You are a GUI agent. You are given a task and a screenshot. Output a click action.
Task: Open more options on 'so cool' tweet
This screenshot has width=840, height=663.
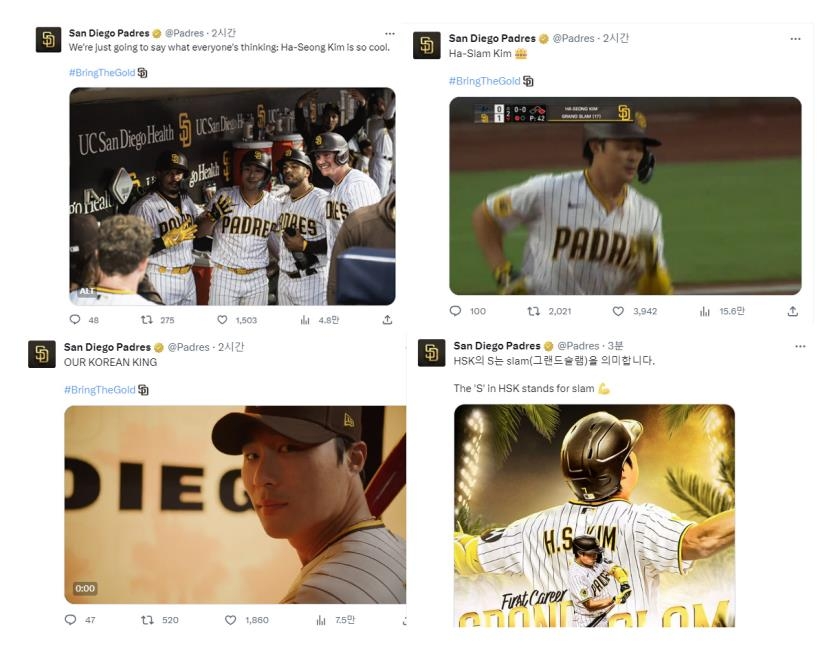(x=389, y=33)
